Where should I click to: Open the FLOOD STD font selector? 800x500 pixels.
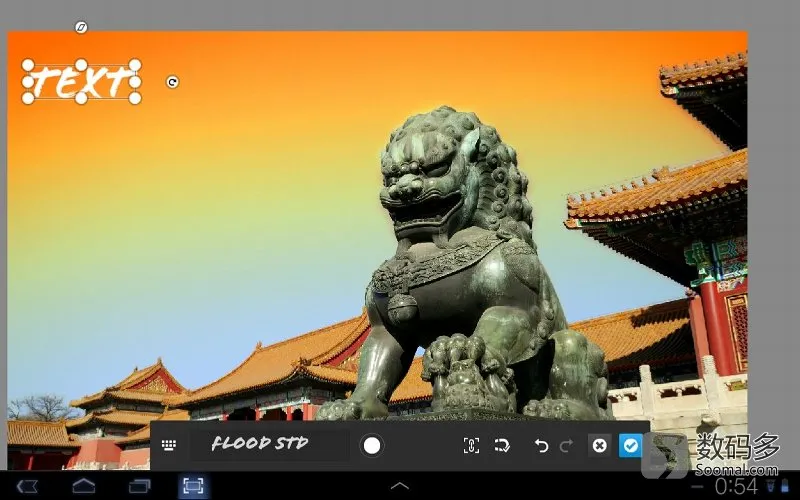point(270,445)
